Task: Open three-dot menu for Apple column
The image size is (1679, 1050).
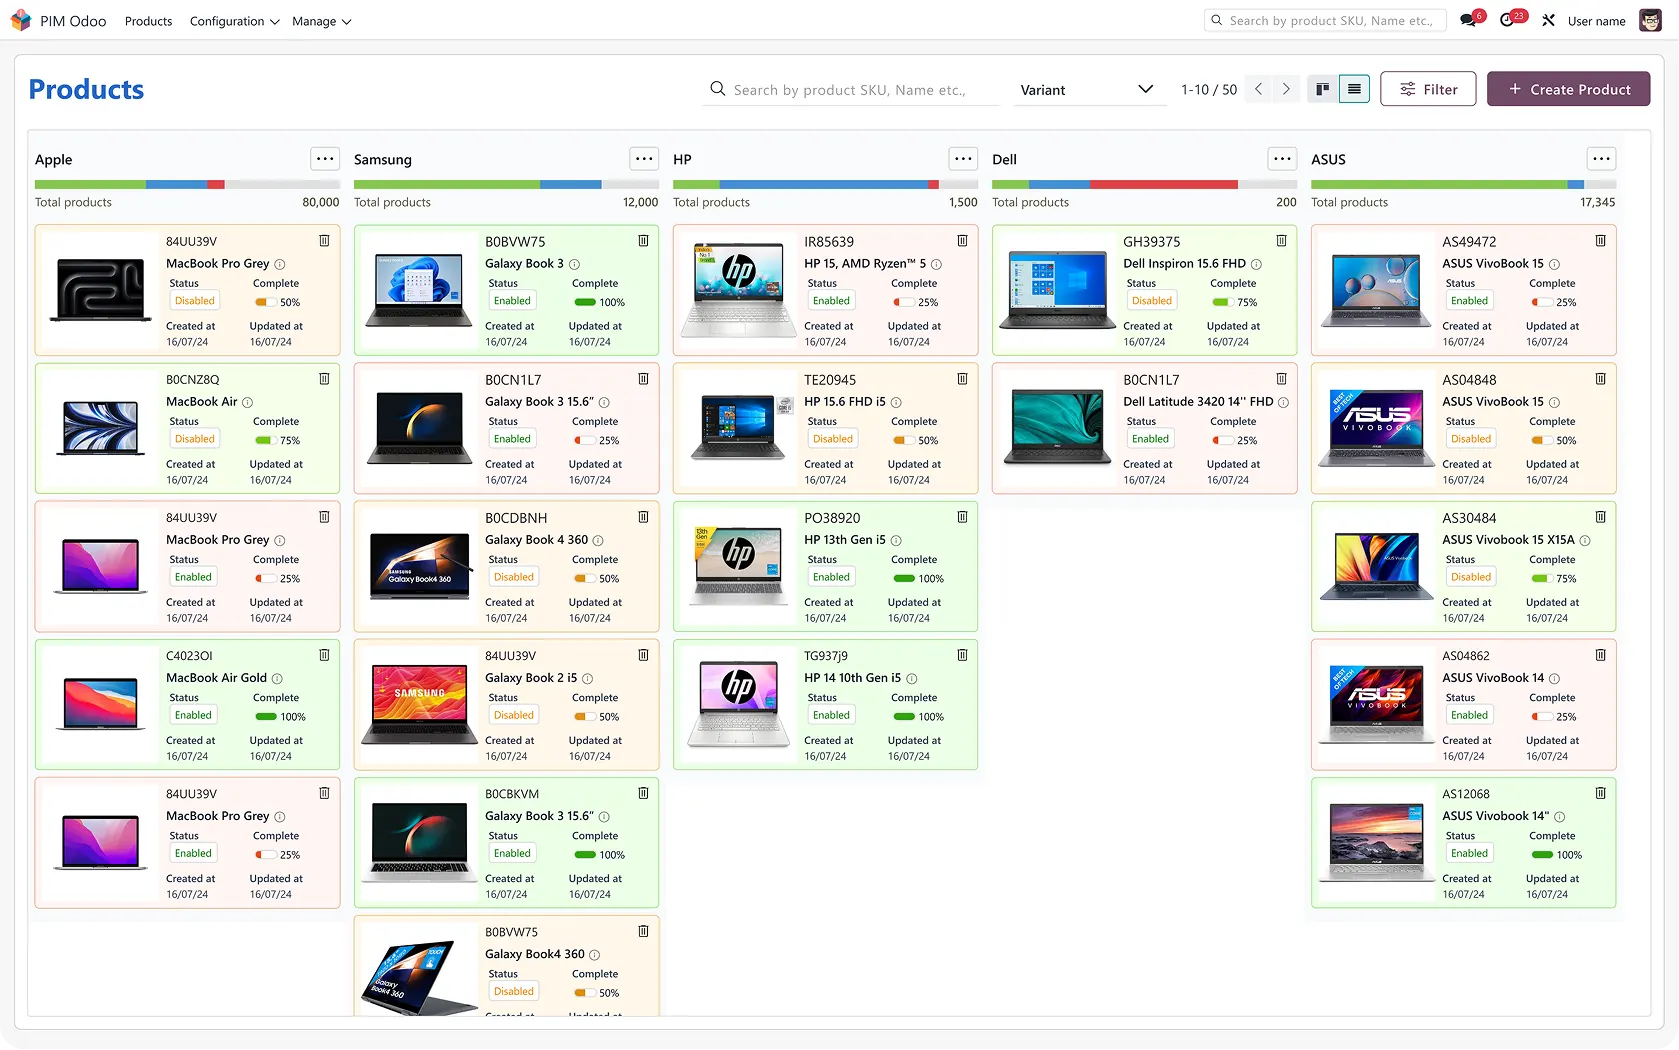Action: (x=325, y=159)
